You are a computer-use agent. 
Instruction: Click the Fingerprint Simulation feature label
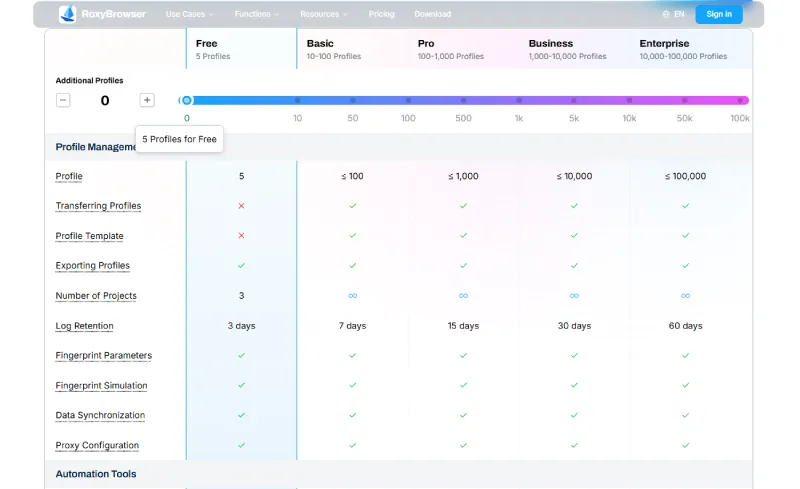(x=102, y=385)
